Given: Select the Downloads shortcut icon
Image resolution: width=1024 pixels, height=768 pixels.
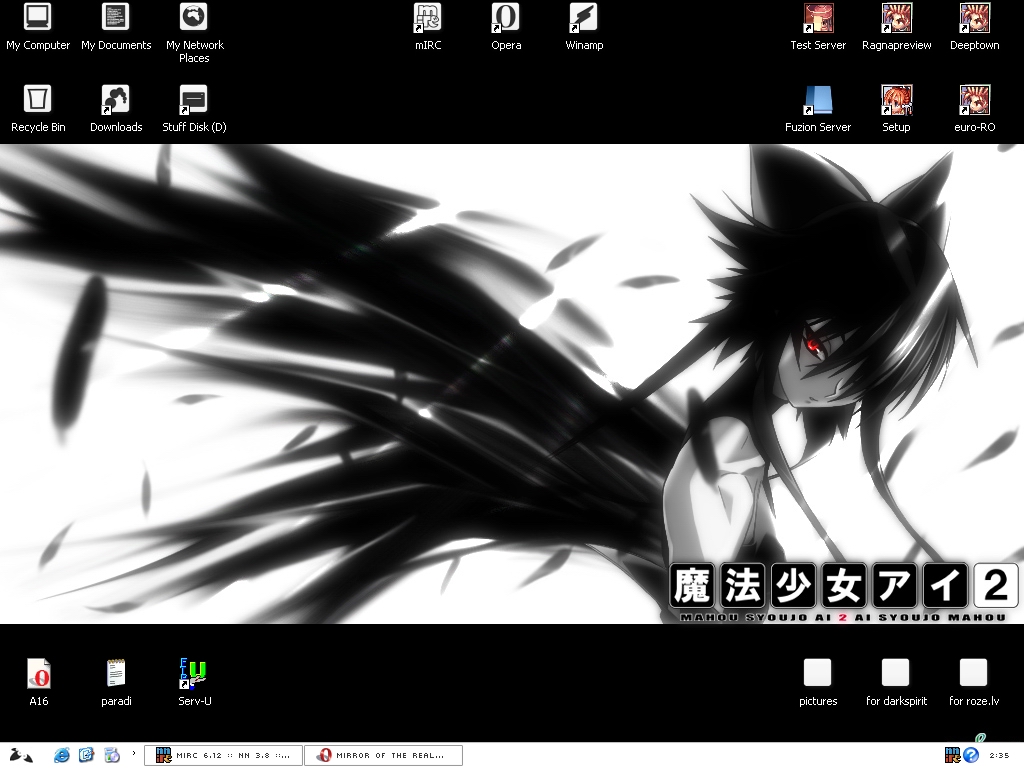Looking at the screenshot, I should (116, 99).
